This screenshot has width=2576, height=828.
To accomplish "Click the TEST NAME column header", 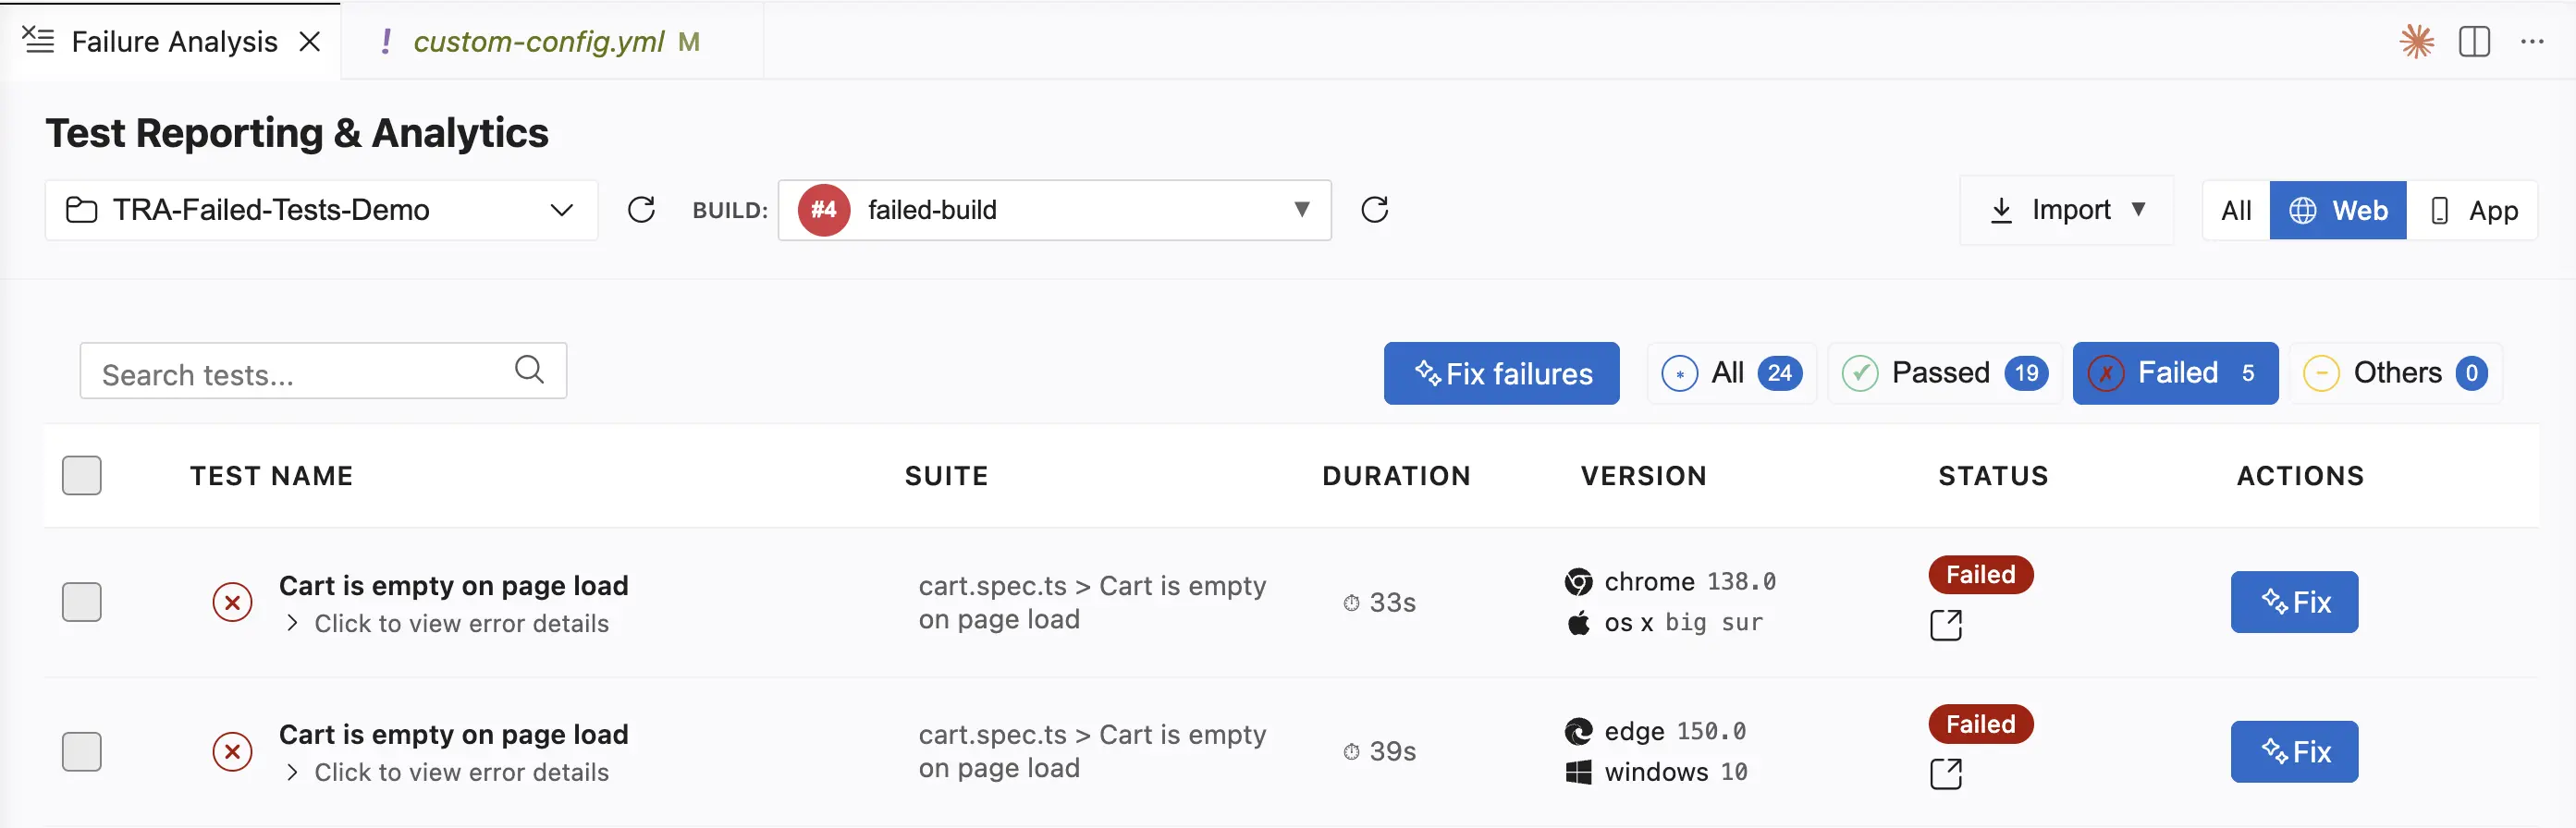I will (272, 476).
